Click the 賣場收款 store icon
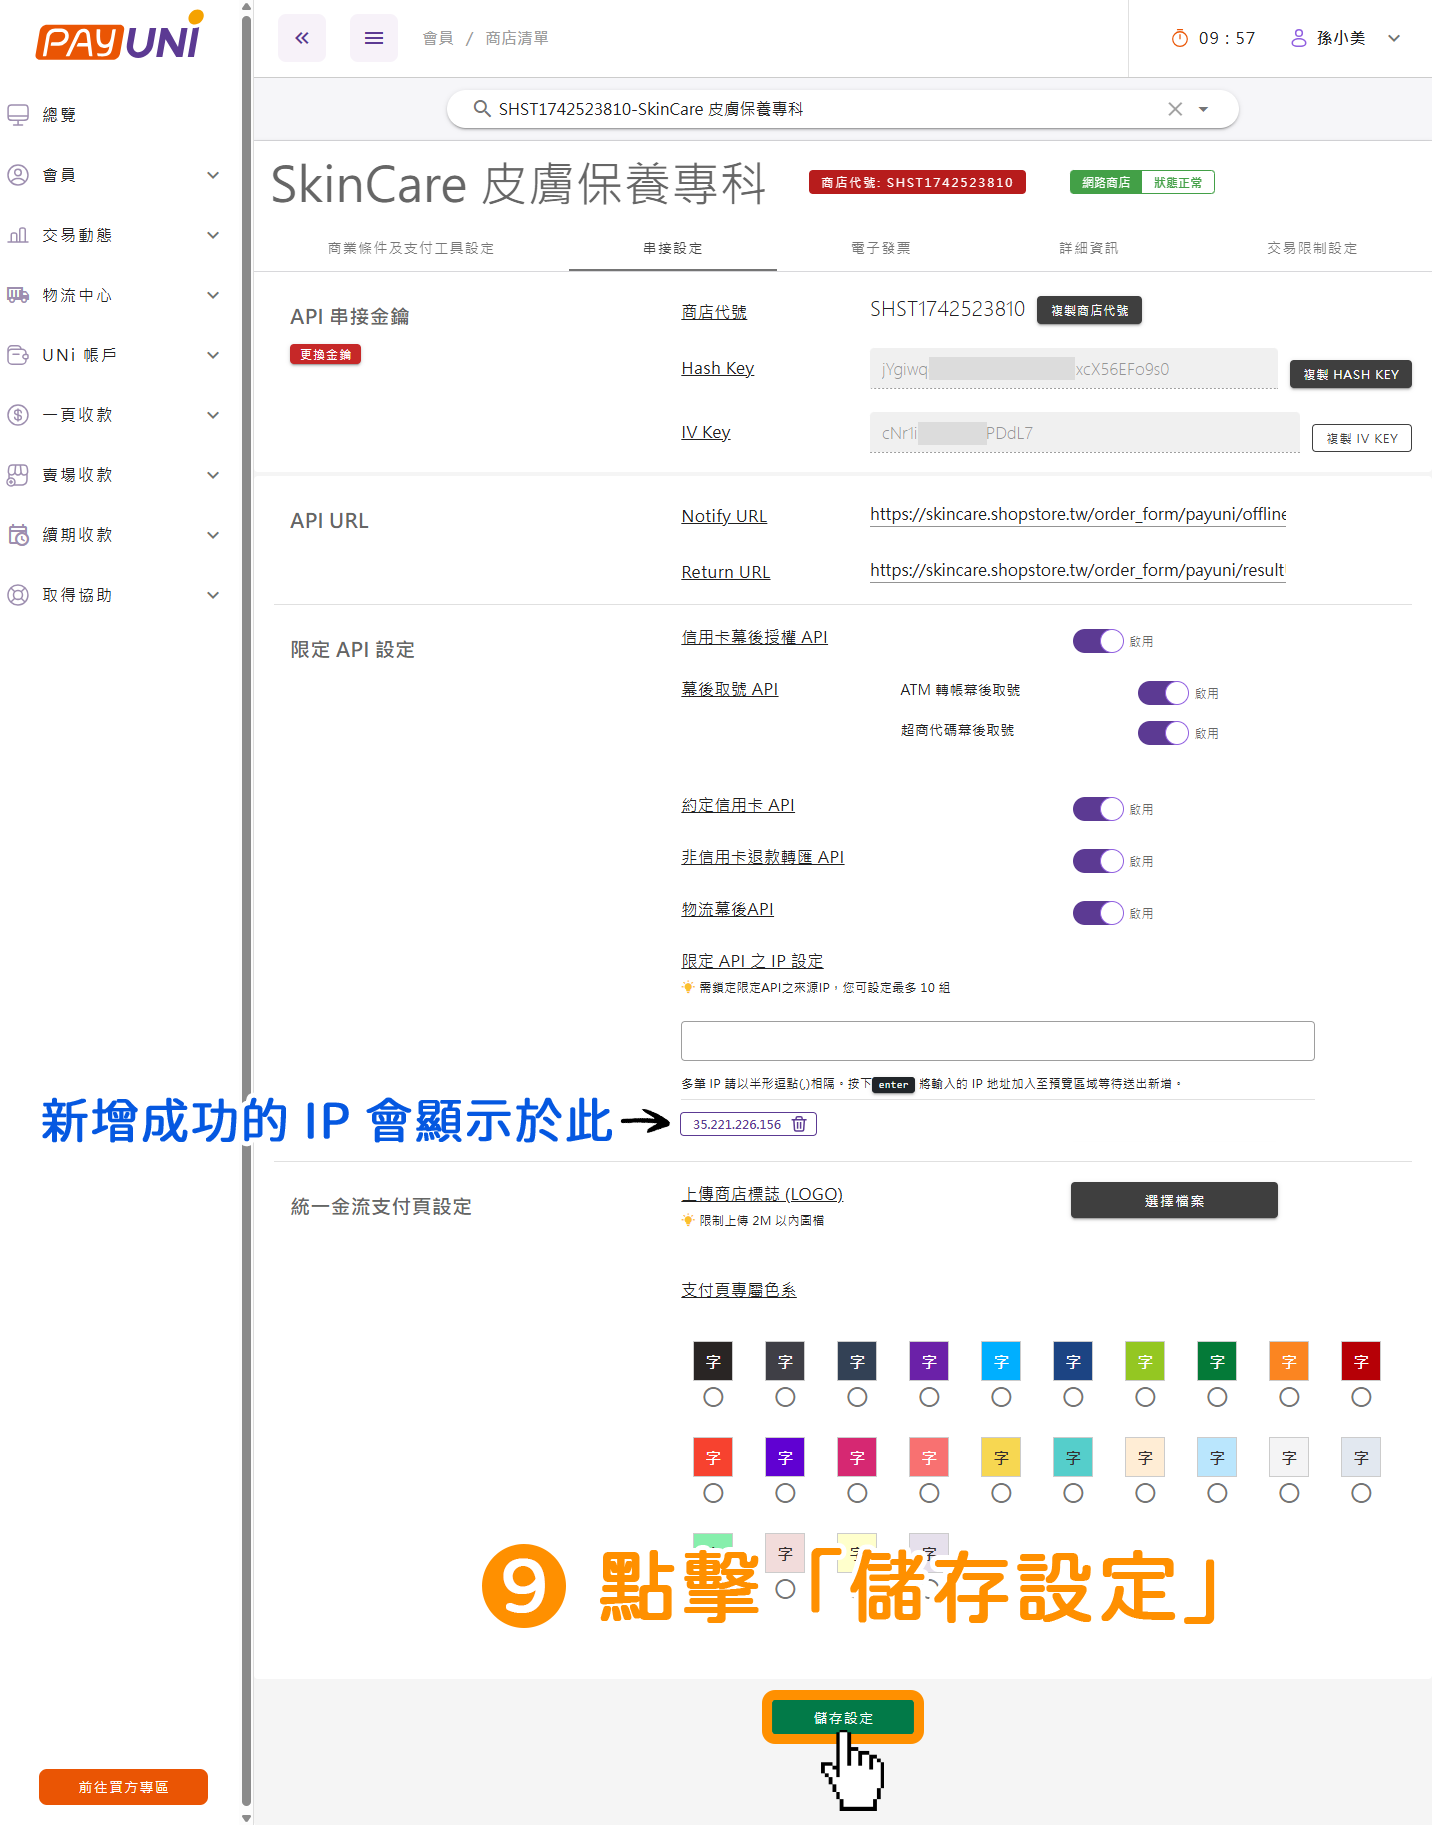Screen dimensions: 1432x1825 coord(18,475)
